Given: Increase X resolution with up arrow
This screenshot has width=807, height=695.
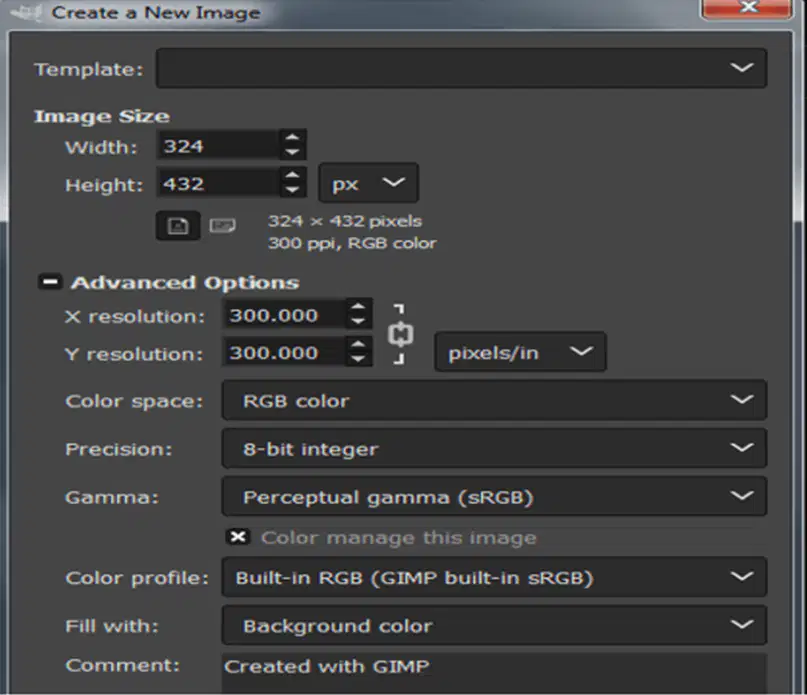Looking at the screenshot, I should 358,307.
